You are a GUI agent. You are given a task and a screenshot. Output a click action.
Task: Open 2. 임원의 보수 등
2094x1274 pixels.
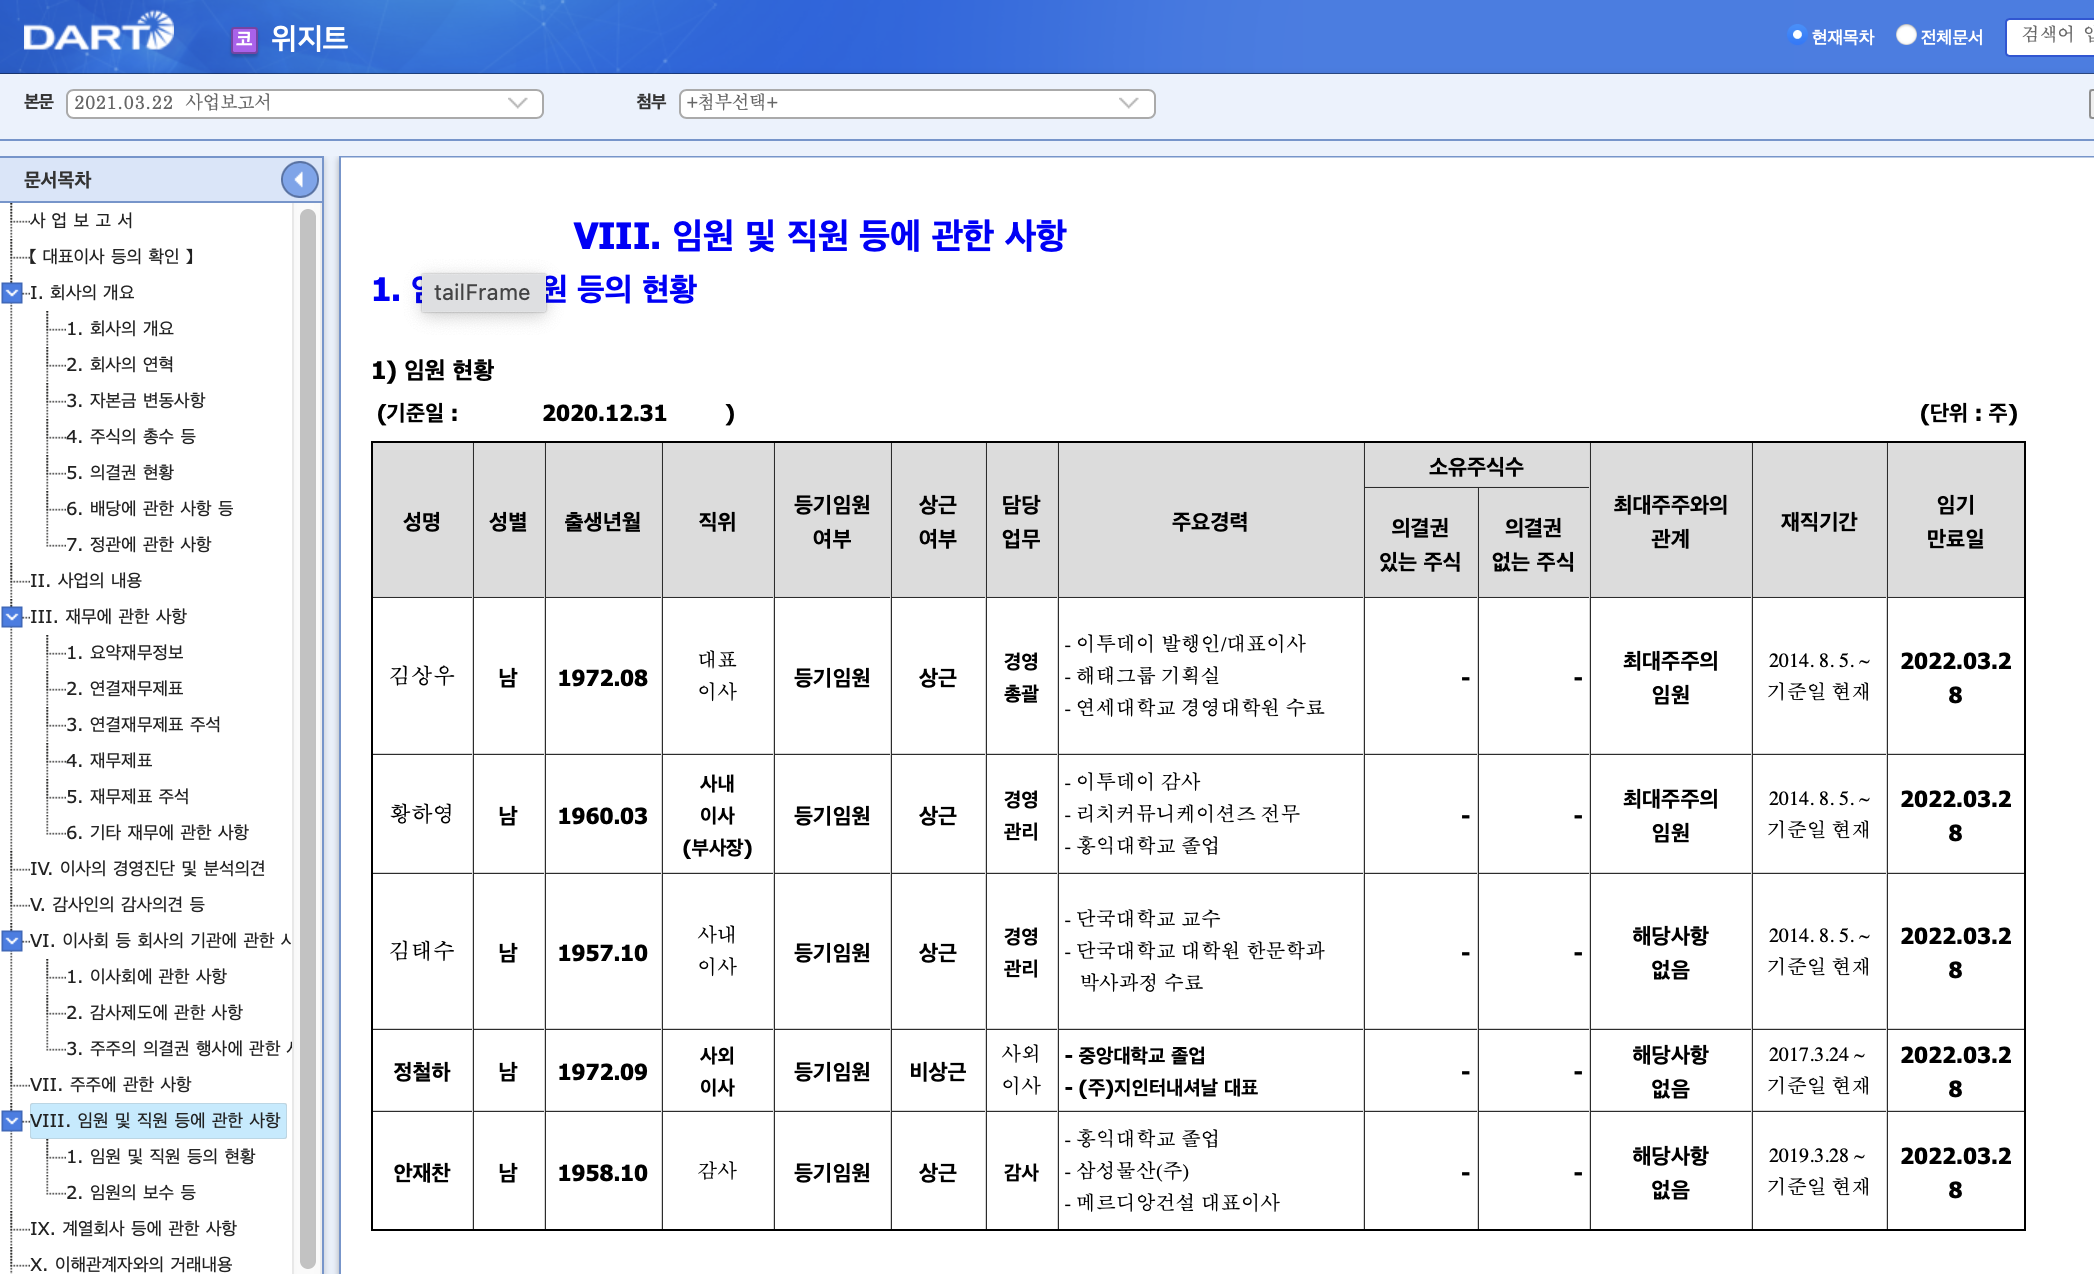131,1192
